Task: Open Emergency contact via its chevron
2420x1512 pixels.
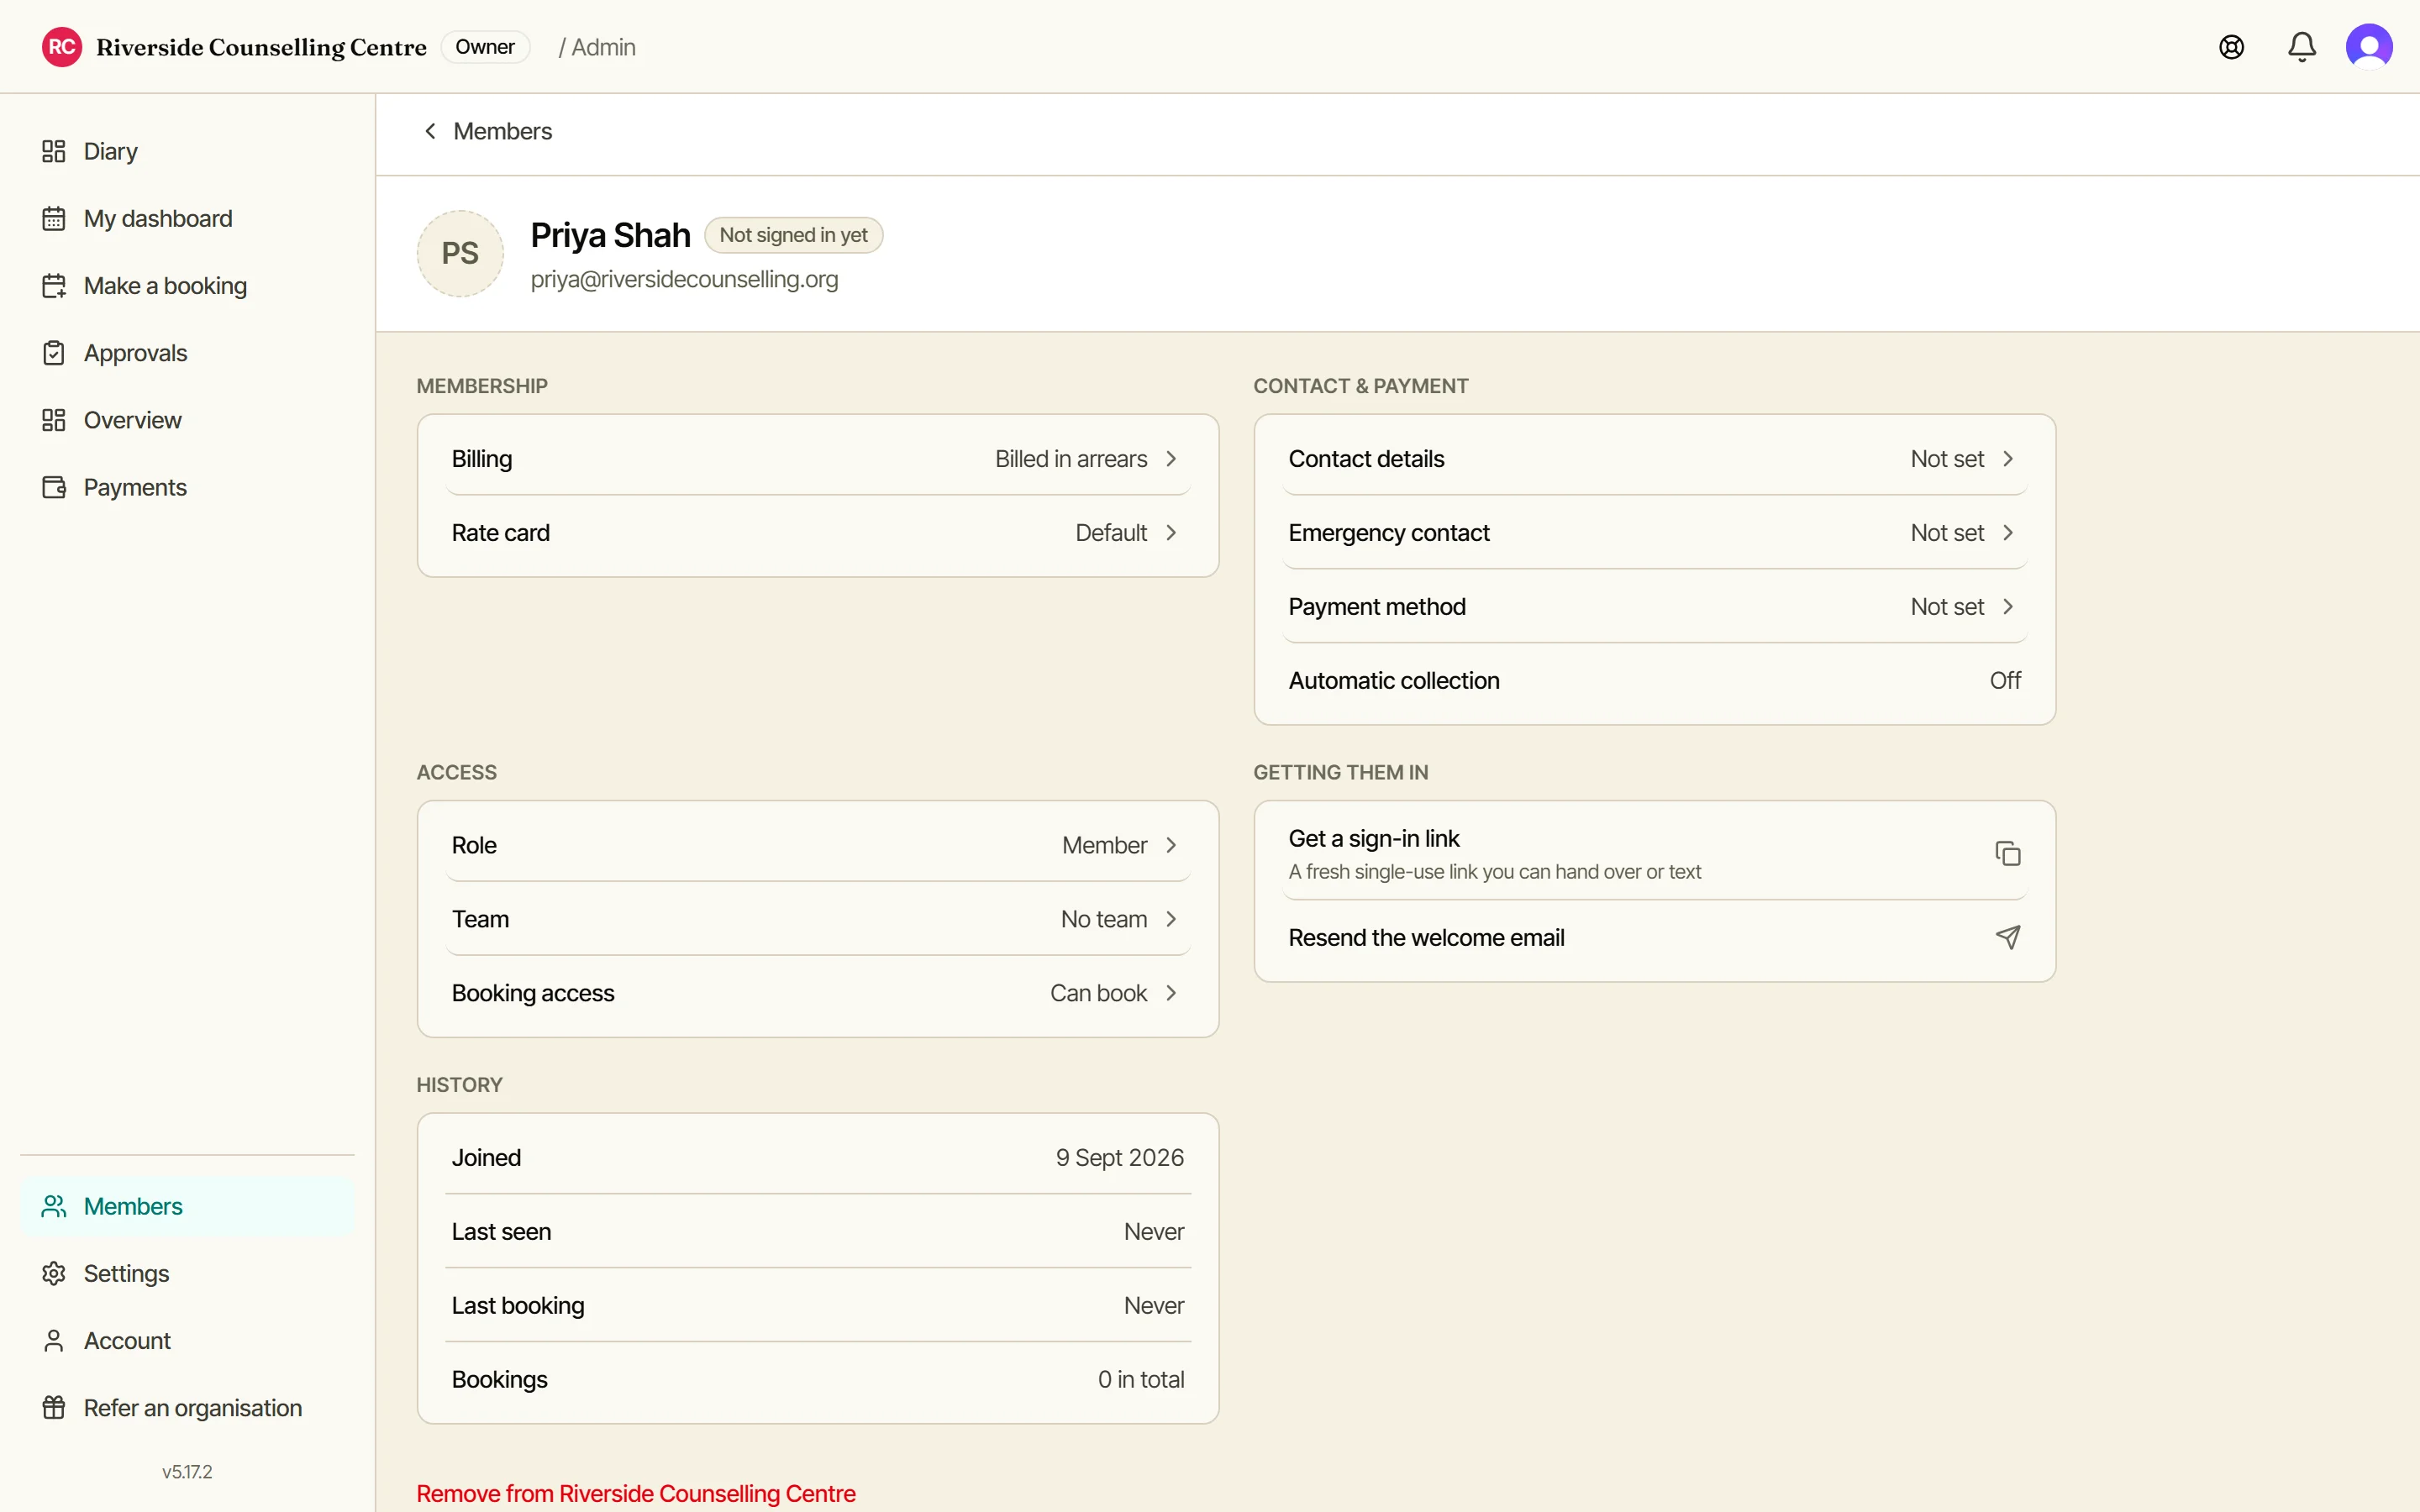Action: pyautogui.click(x=2007, y=533)
